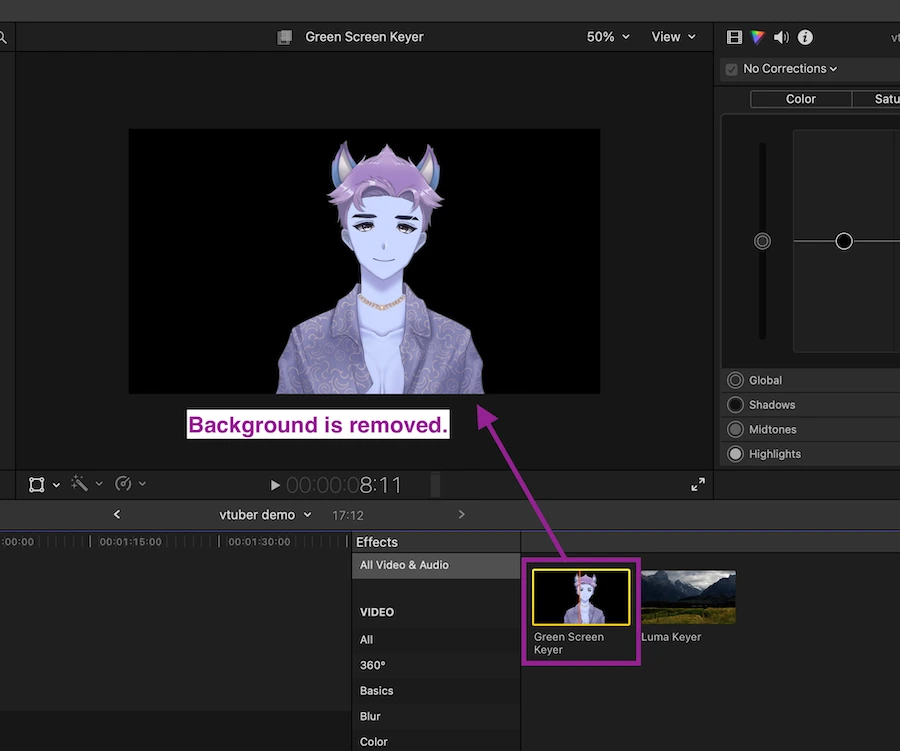Select the Blur effects category
The image size is (900, 751).
pos(436,717)
